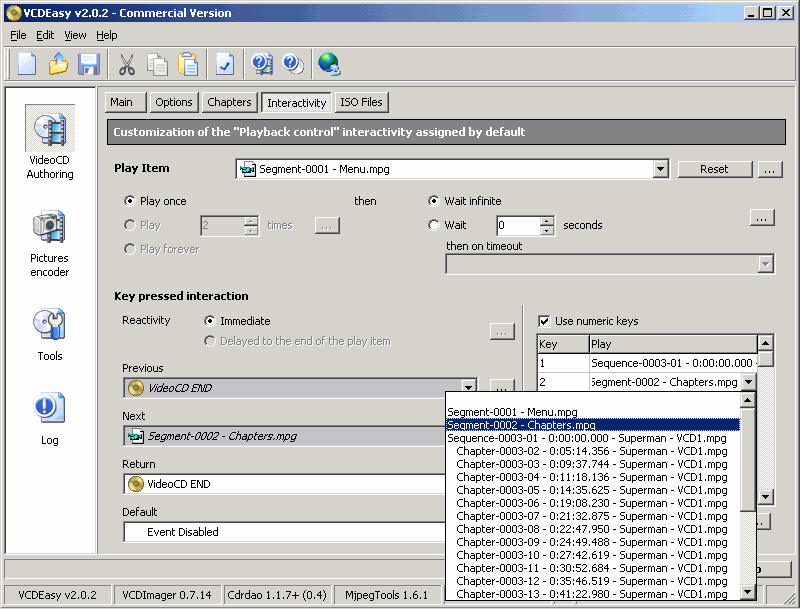The width and height of the screenshot is (800, 609).
Task: Open the Log sidebar section
Action: [50, 418]
